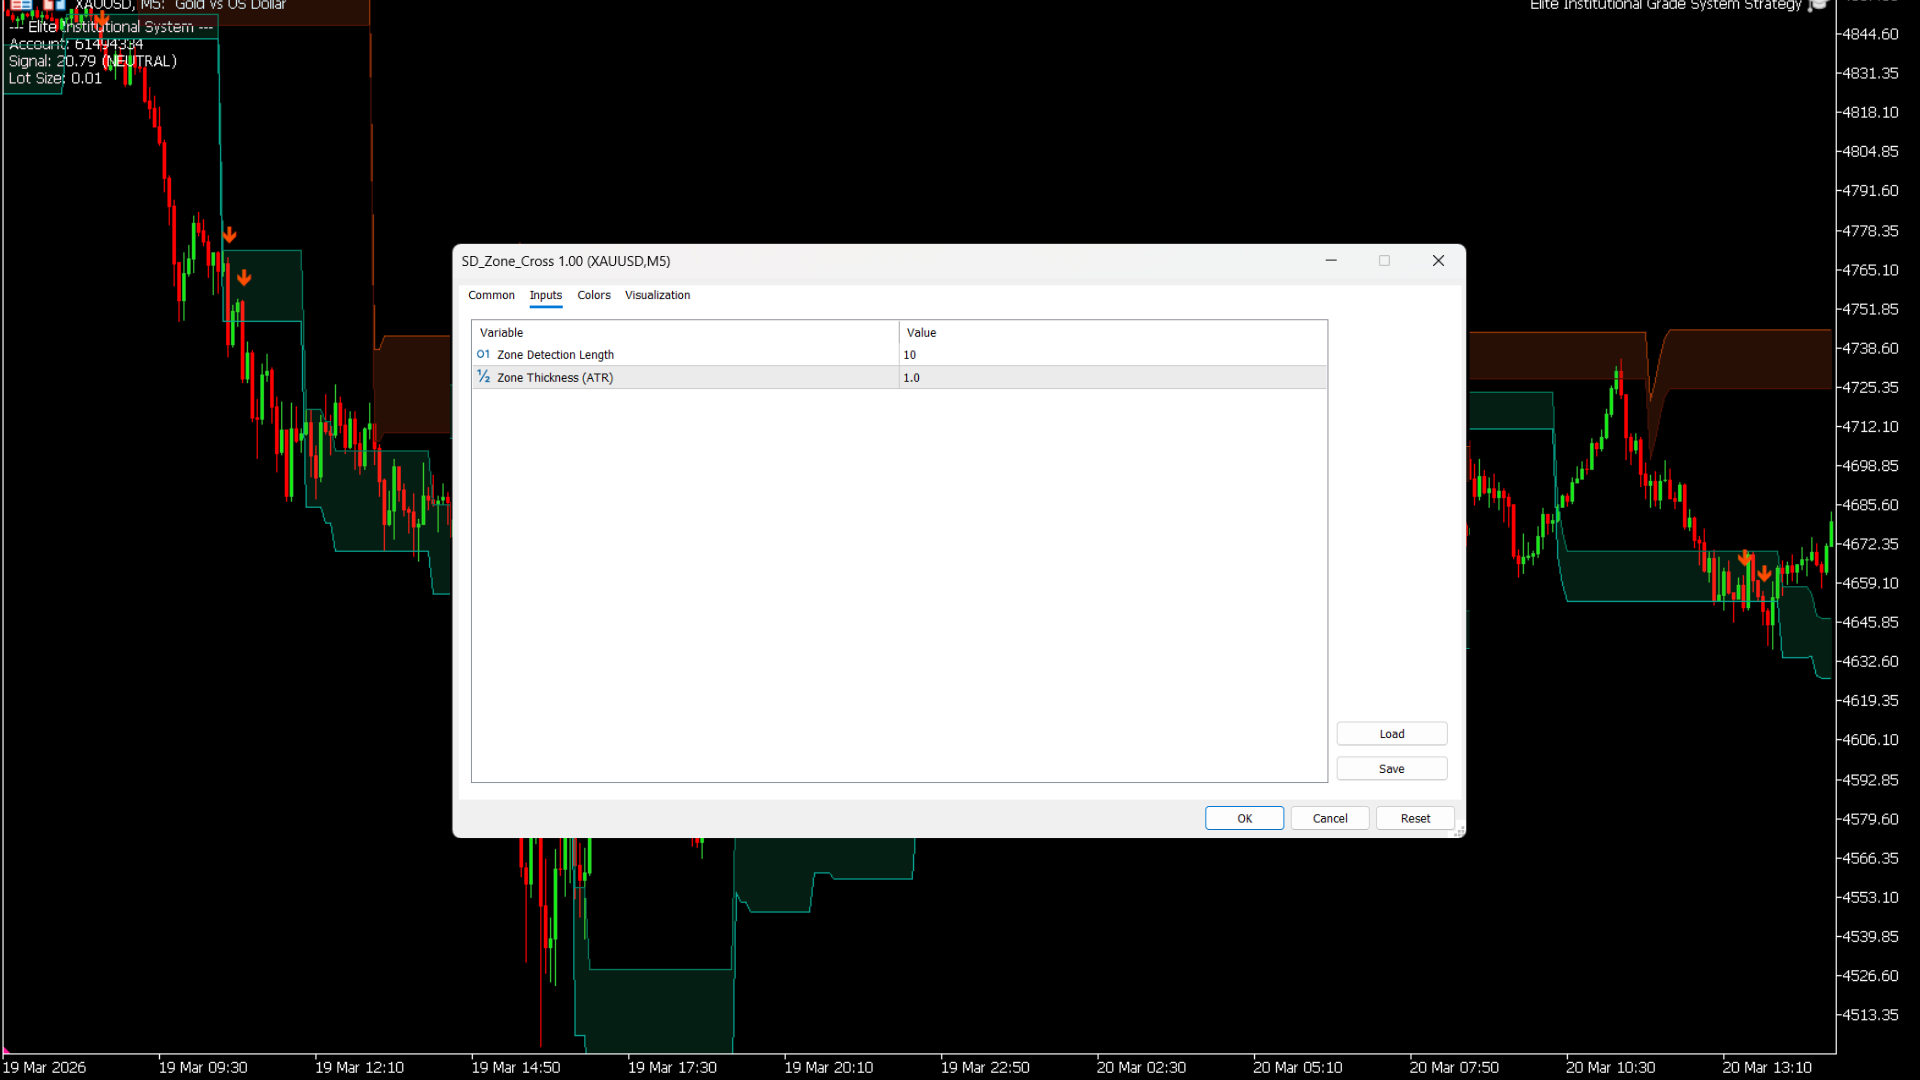The width and height of the screenshot is (1920, 1080).
Task: Click the one-click trading panel icon on chart
Action: pyautogui.click(x=21, y=4)
